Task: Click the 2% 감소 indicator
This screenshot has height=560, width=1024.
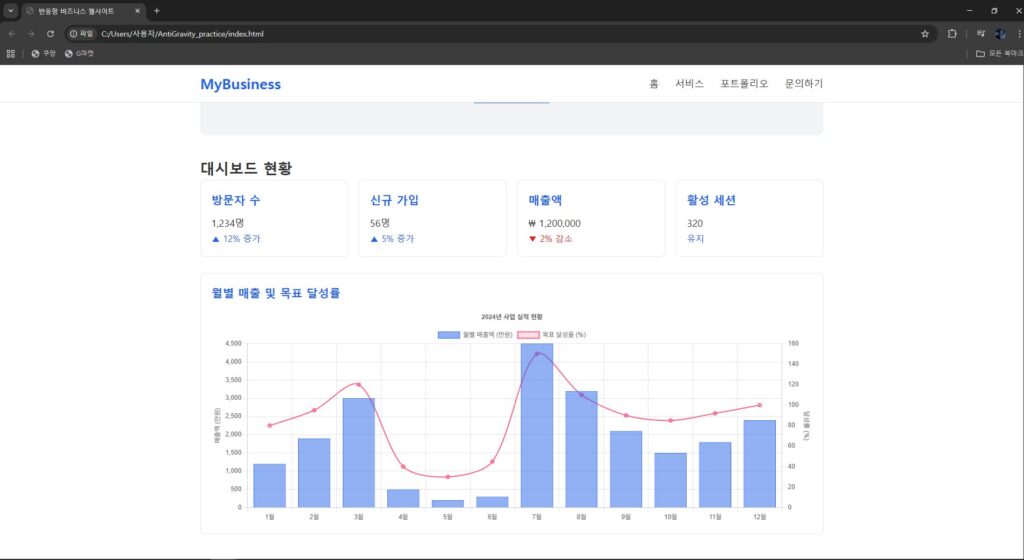Action: [x=551, y=239]
